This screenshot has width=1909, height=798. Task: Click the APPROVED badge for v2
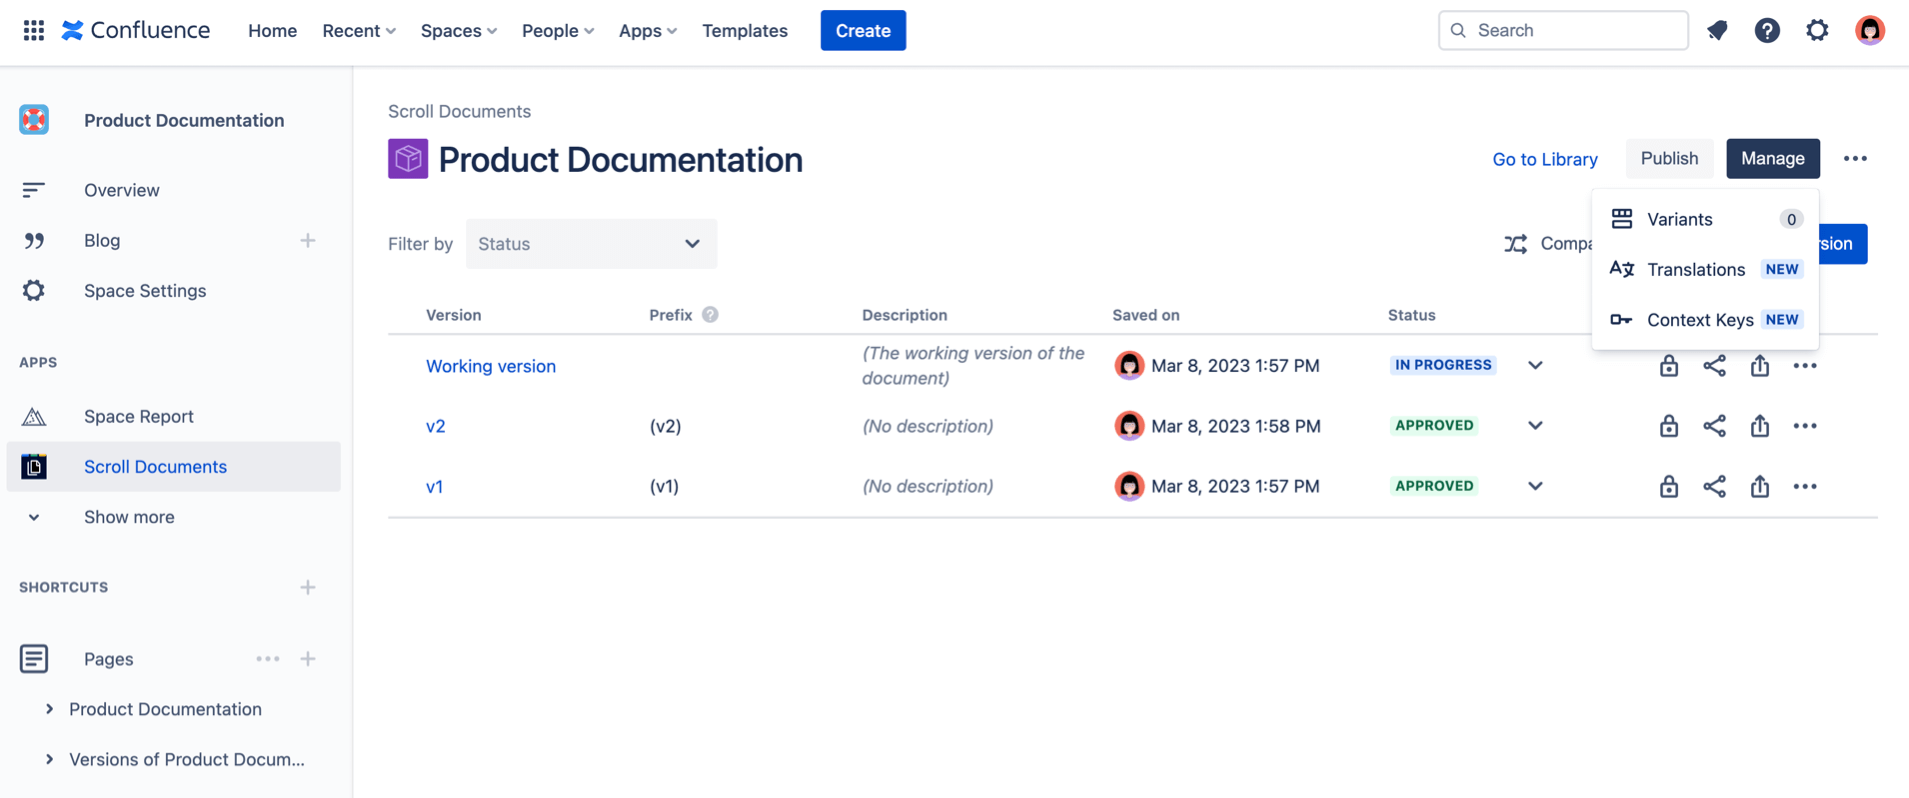pyautogui.click(x=1434, y=425)
